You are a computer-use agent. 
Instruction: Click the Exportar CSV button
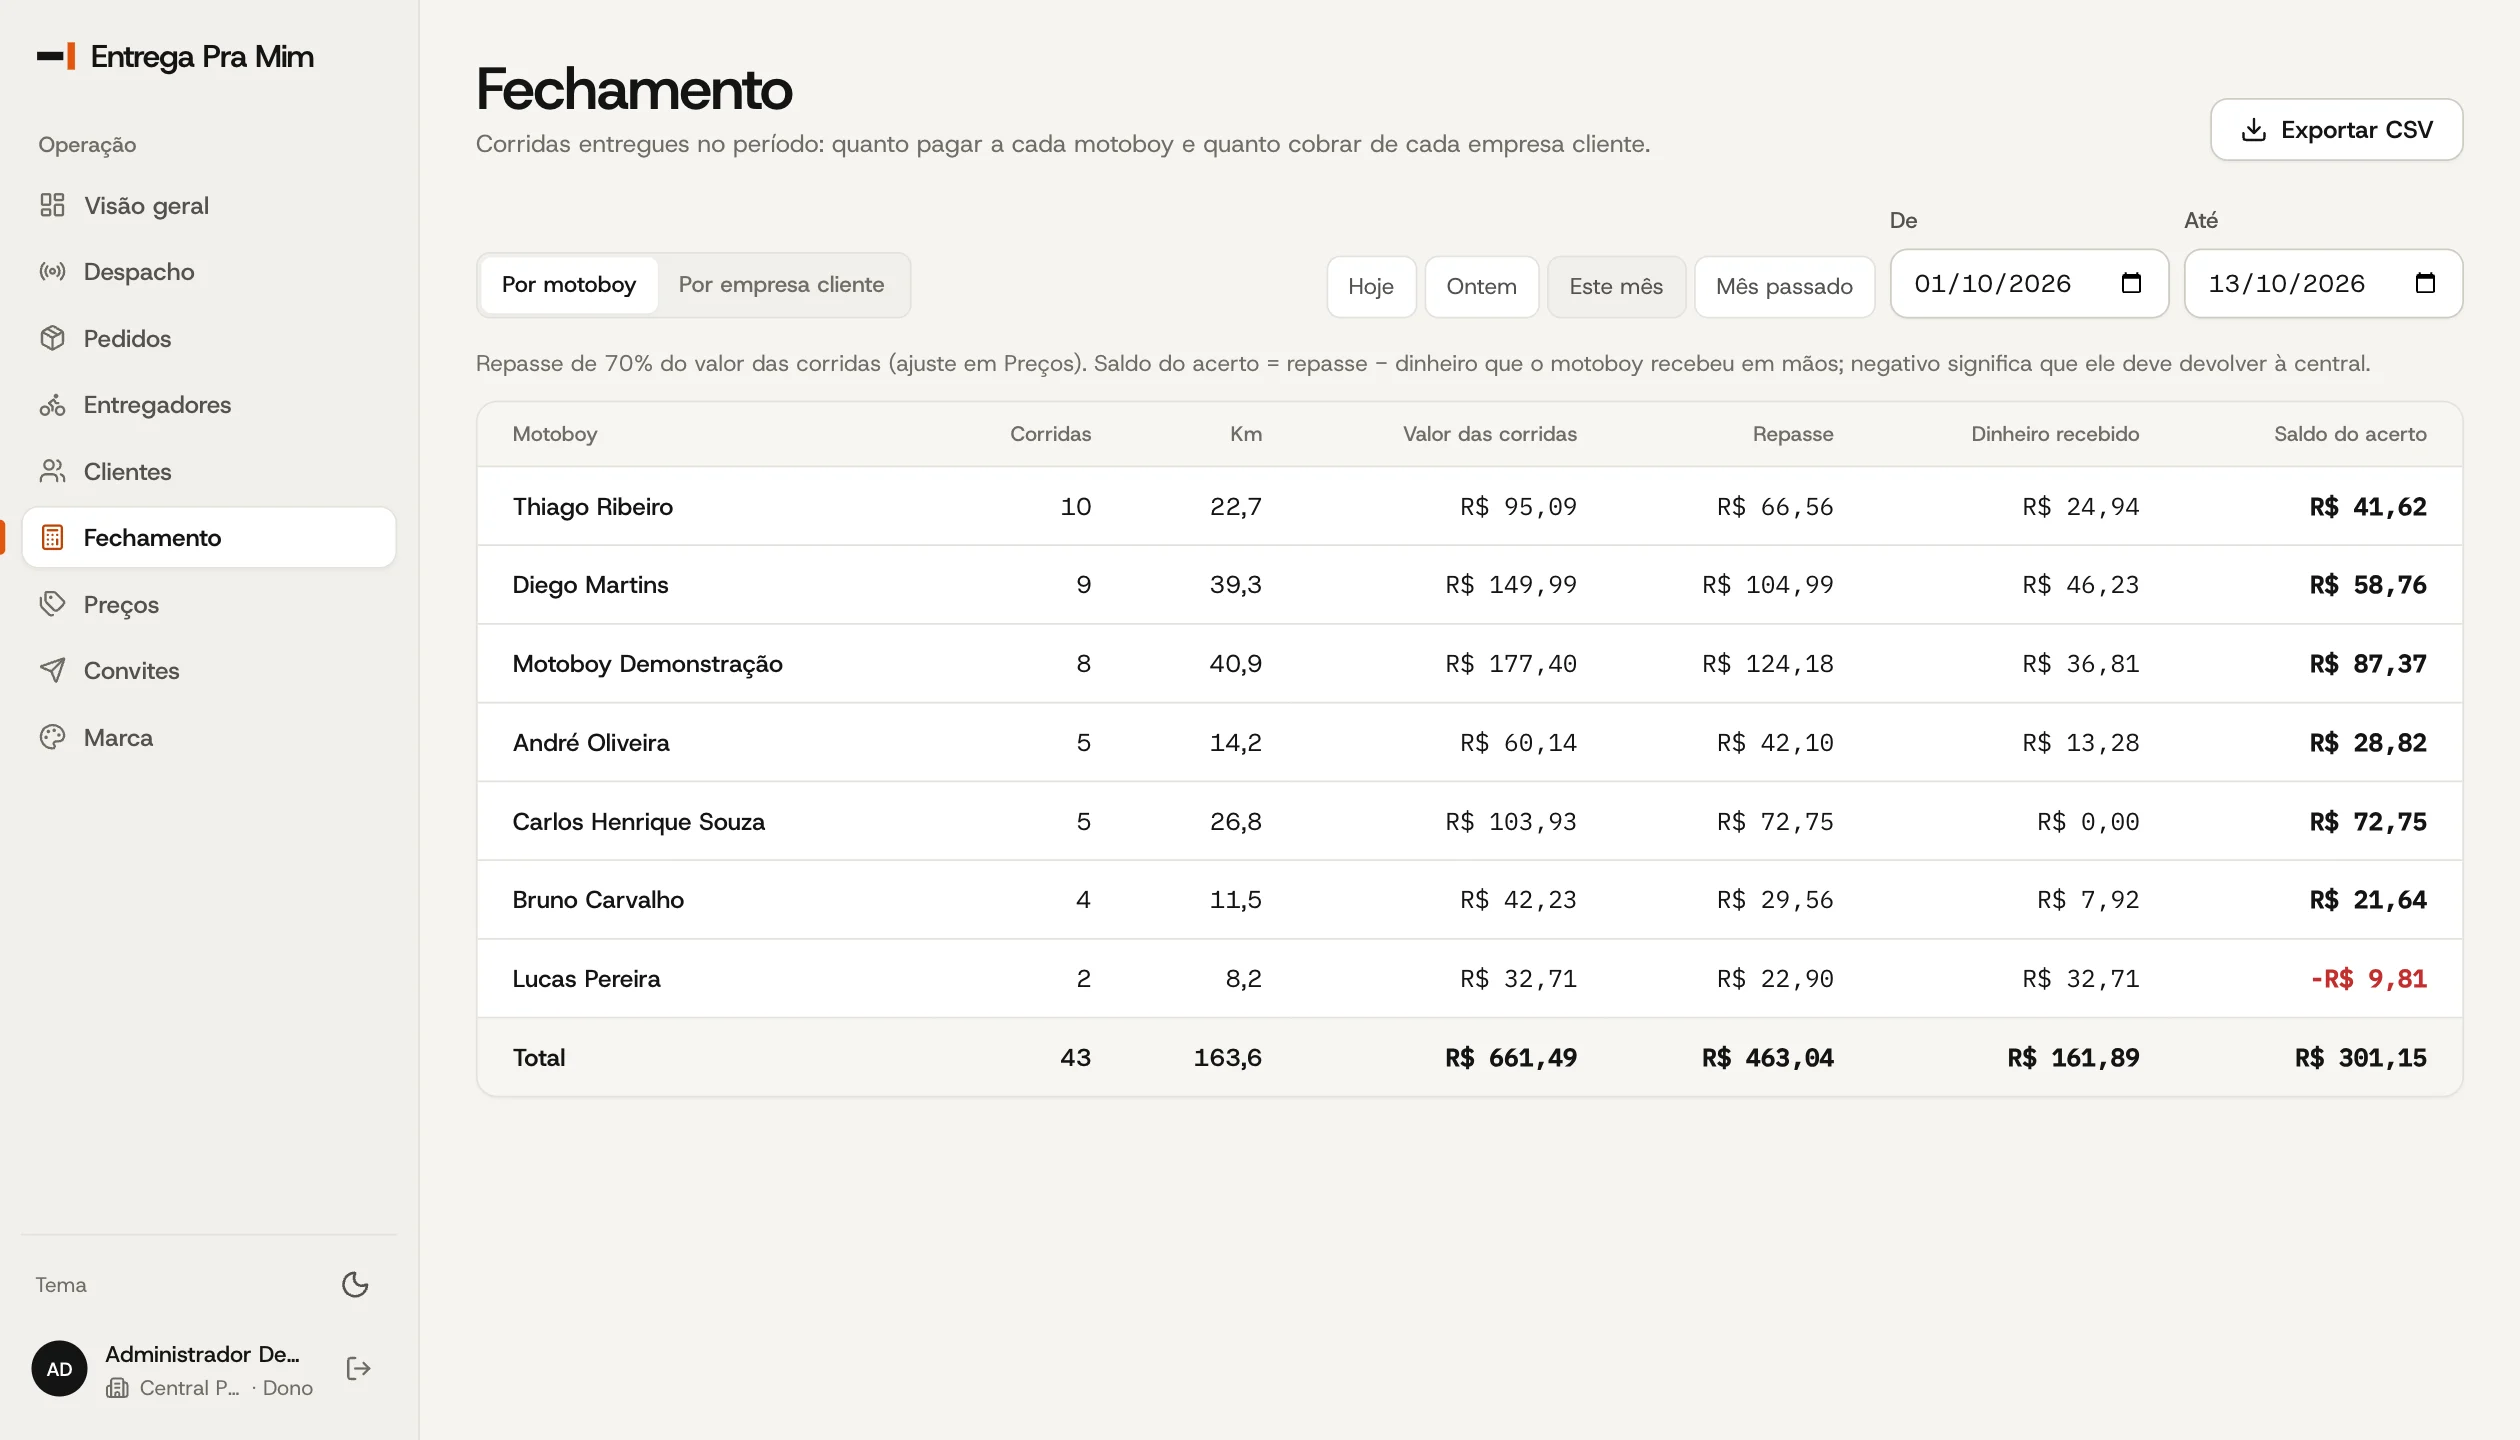2336,130
